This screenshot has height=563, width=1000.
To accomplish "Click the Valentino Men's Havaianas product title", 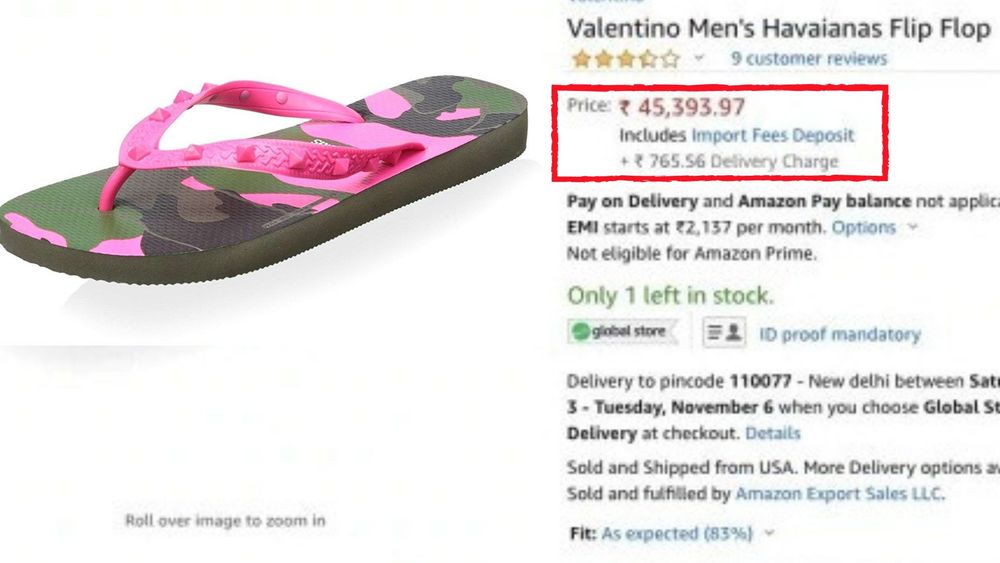I will (x=778, y=28).
